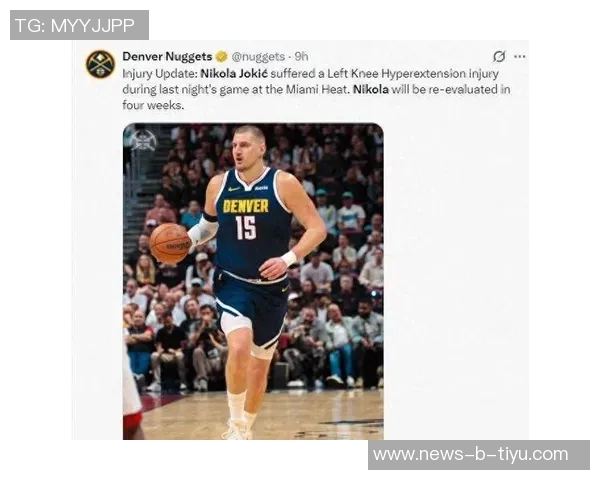Open the Denver Nuggets account name

click(x=167, y=57)
